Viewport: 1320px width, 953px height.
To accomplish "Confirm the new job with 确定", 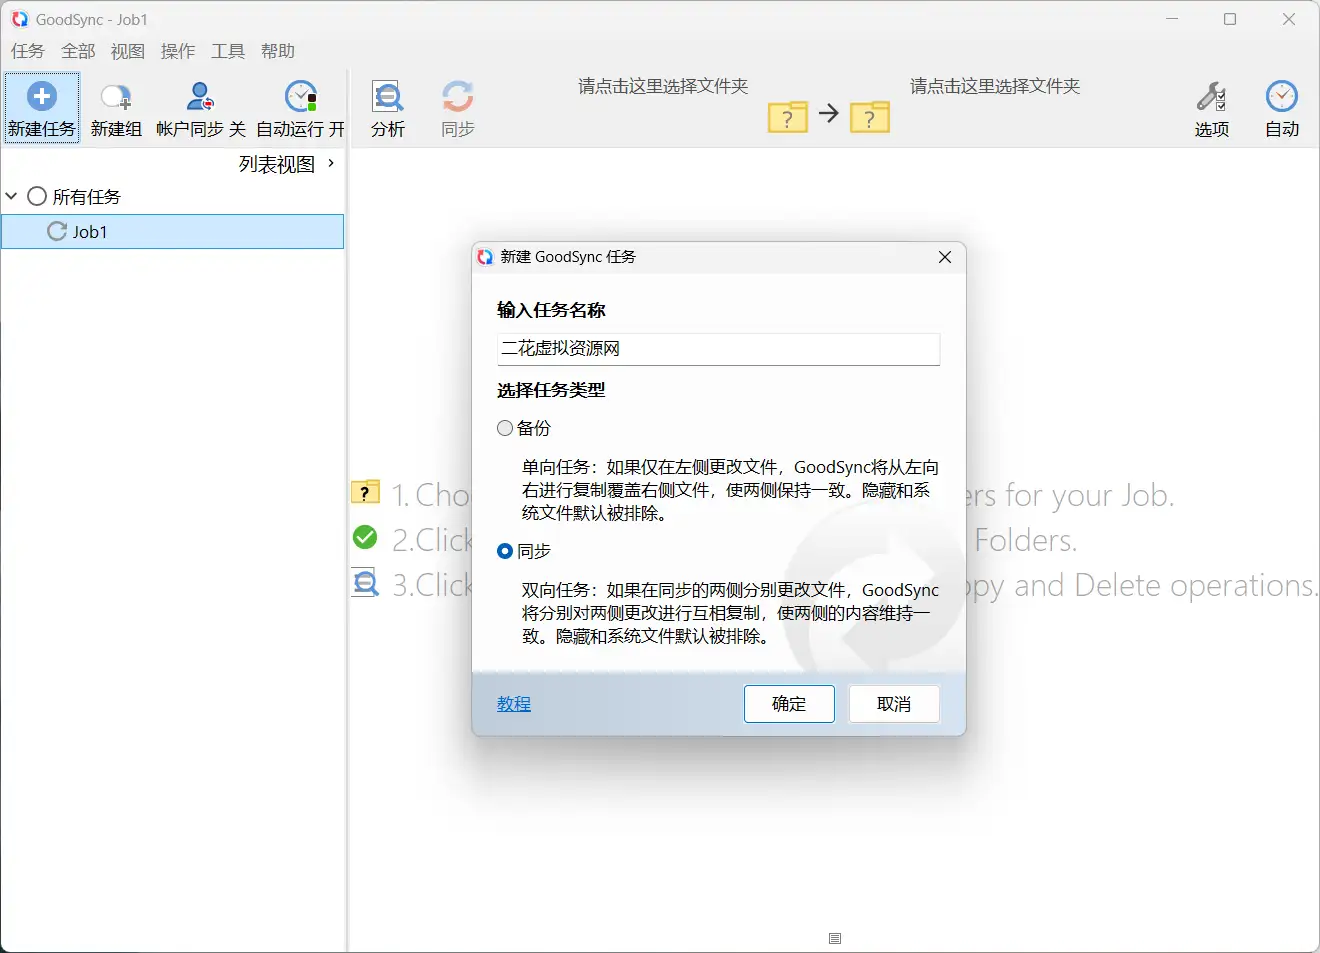I will pyautogui.click(x=788, y=703).
